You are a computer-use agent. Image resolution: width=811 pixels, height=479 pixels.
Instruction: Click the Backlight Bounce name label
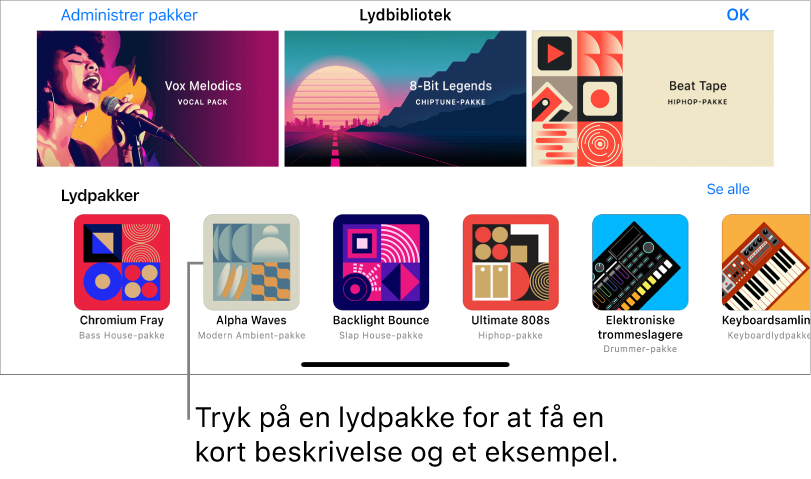pos(381,320)
